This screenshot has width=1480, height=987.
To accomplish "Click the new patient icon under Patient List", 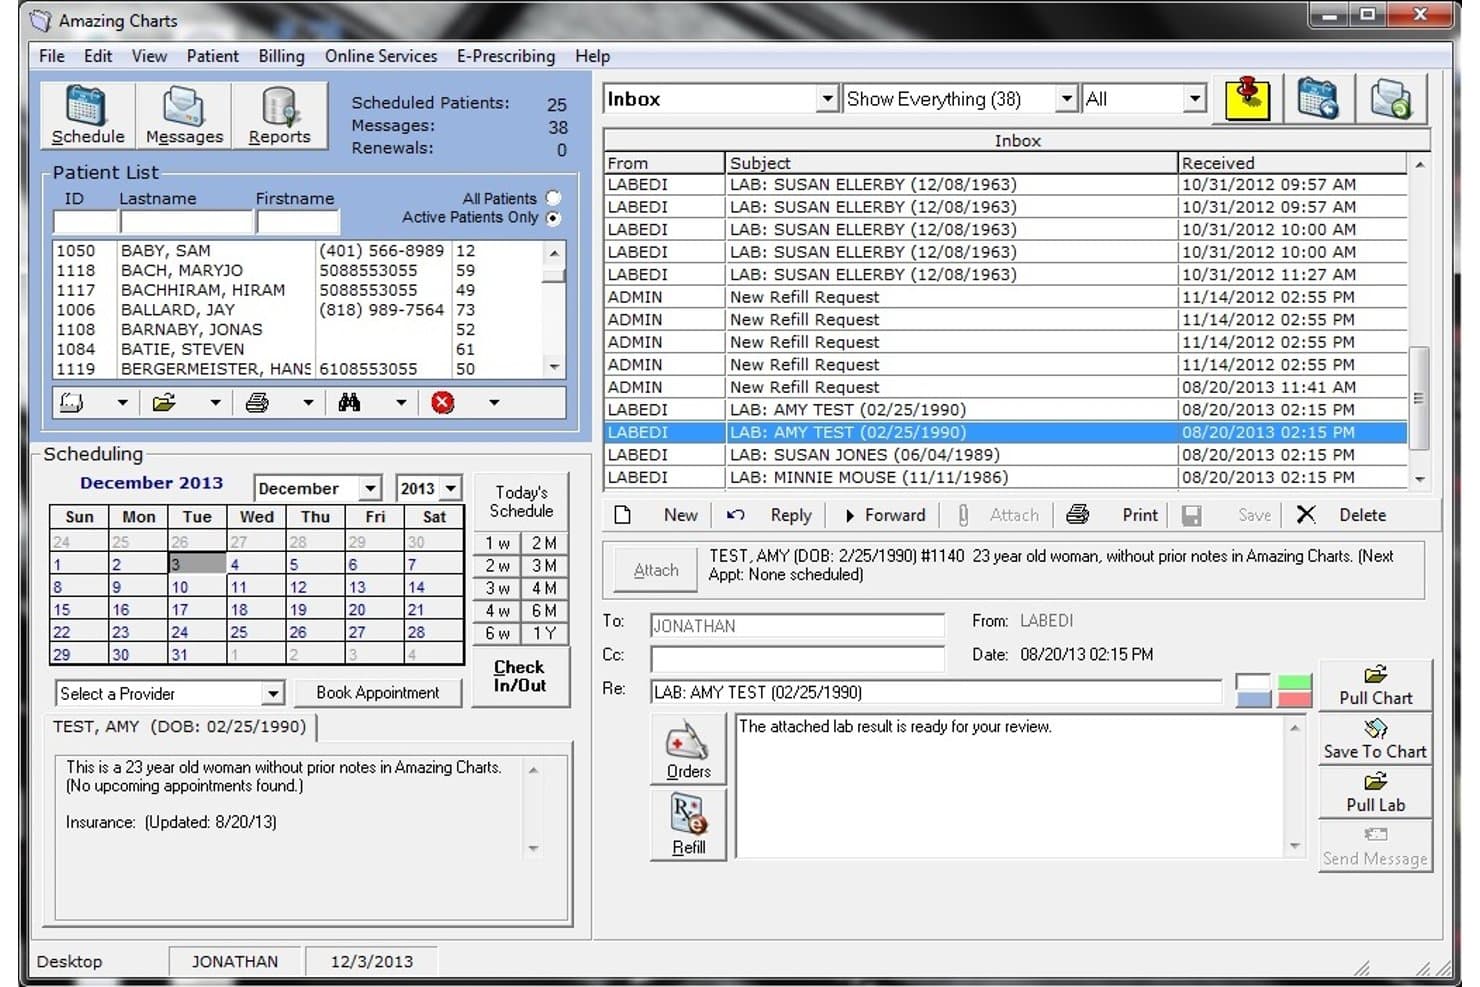I will pos(72,402).
